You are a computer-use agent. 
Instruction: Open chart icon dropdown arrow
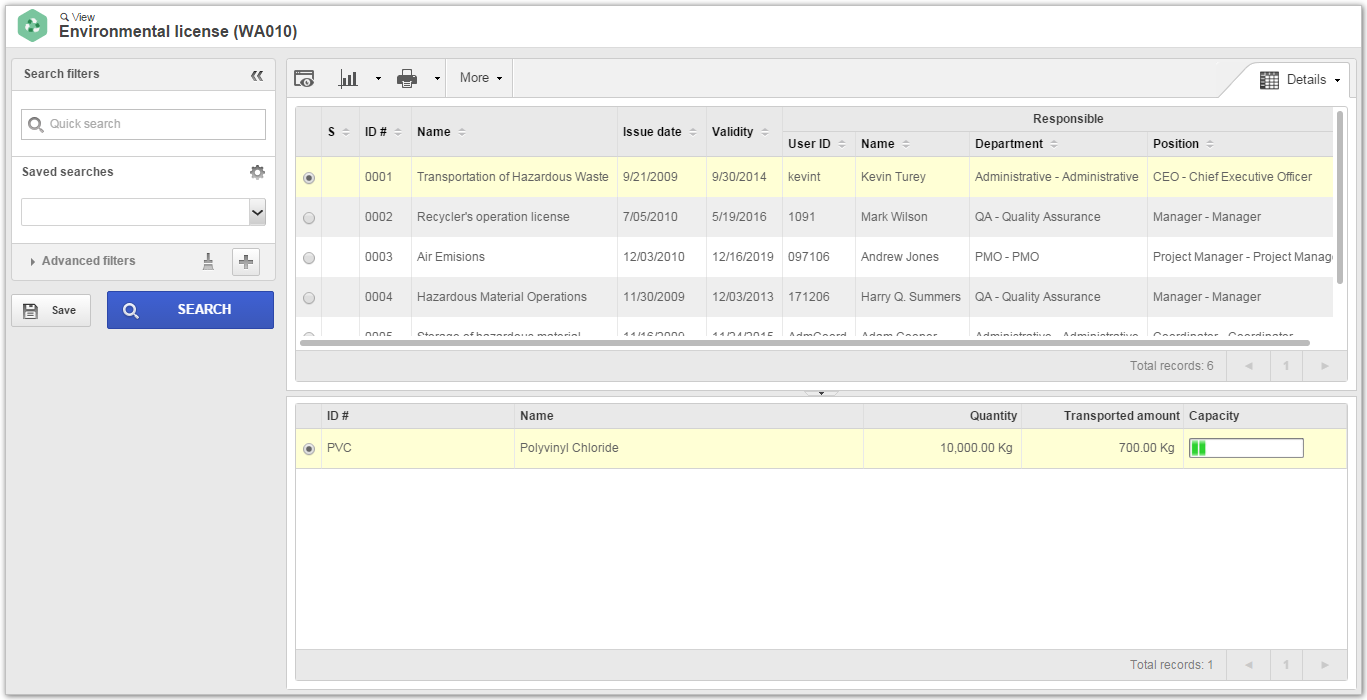tap(378, 79)
